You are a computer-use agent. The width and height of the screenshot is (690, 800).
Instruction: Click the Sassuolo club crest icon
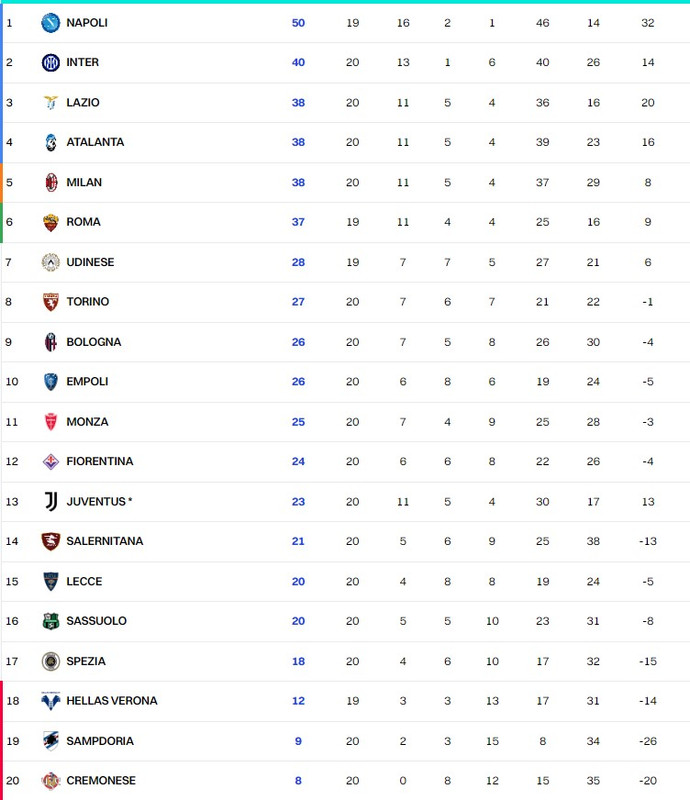[51, 621]
